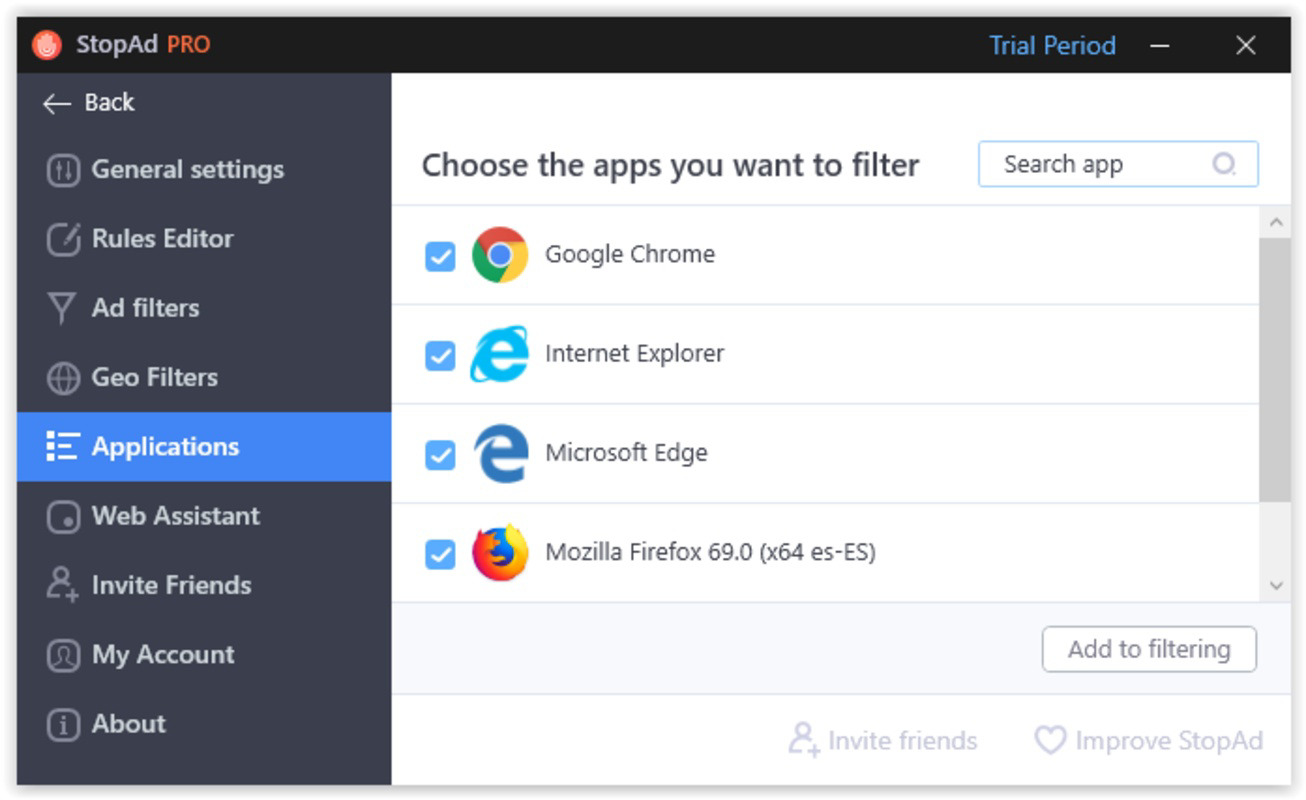This screenshot has width=1306, height=800.
Task: Click the scrollbar down arrow
Action: click(1275, 586)
